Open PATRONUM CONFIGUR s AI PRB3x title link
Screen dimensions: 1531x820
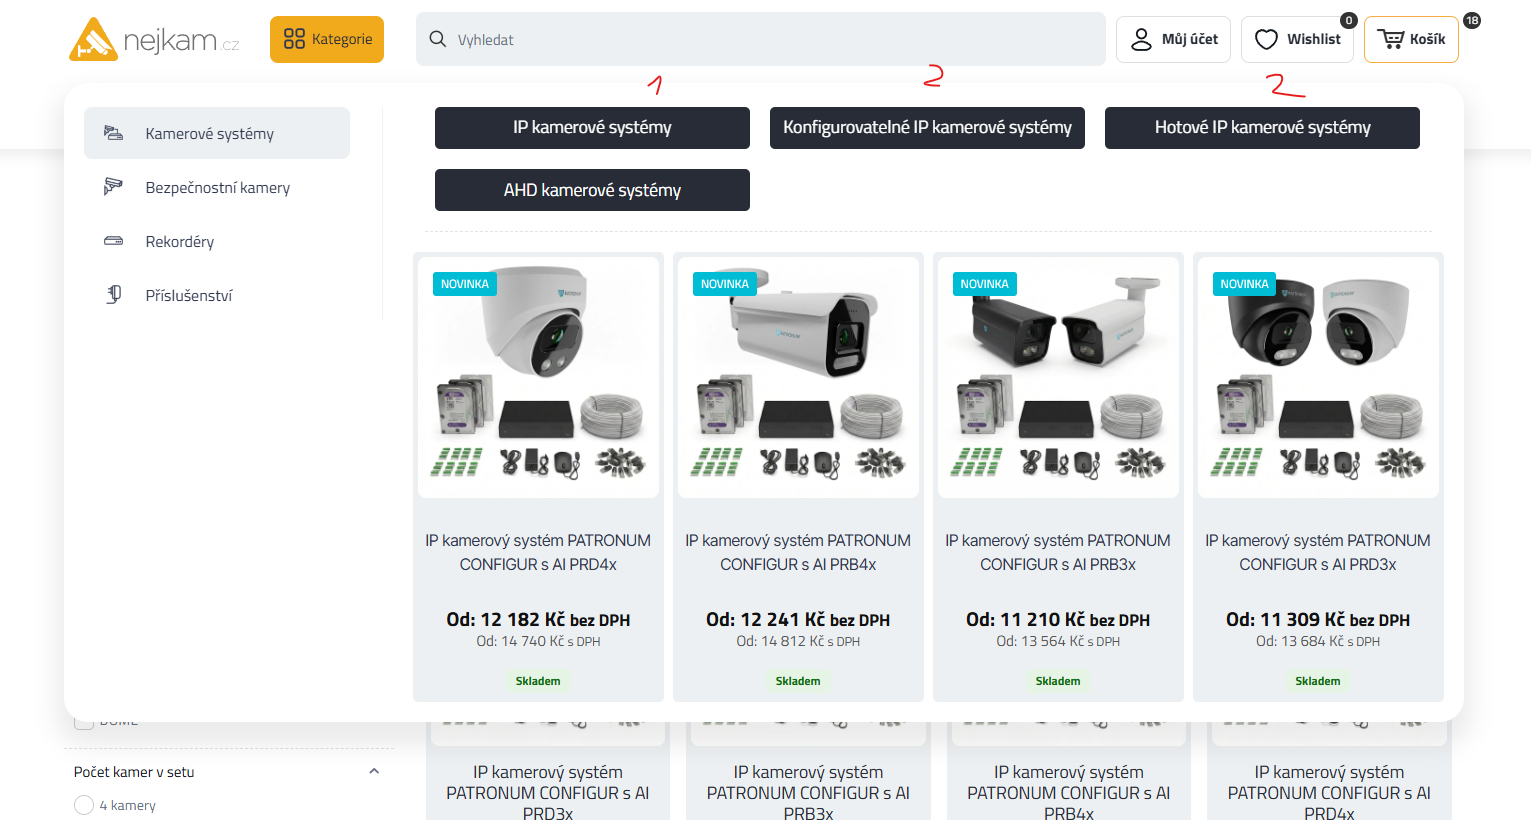click(x=1057, y=552)
